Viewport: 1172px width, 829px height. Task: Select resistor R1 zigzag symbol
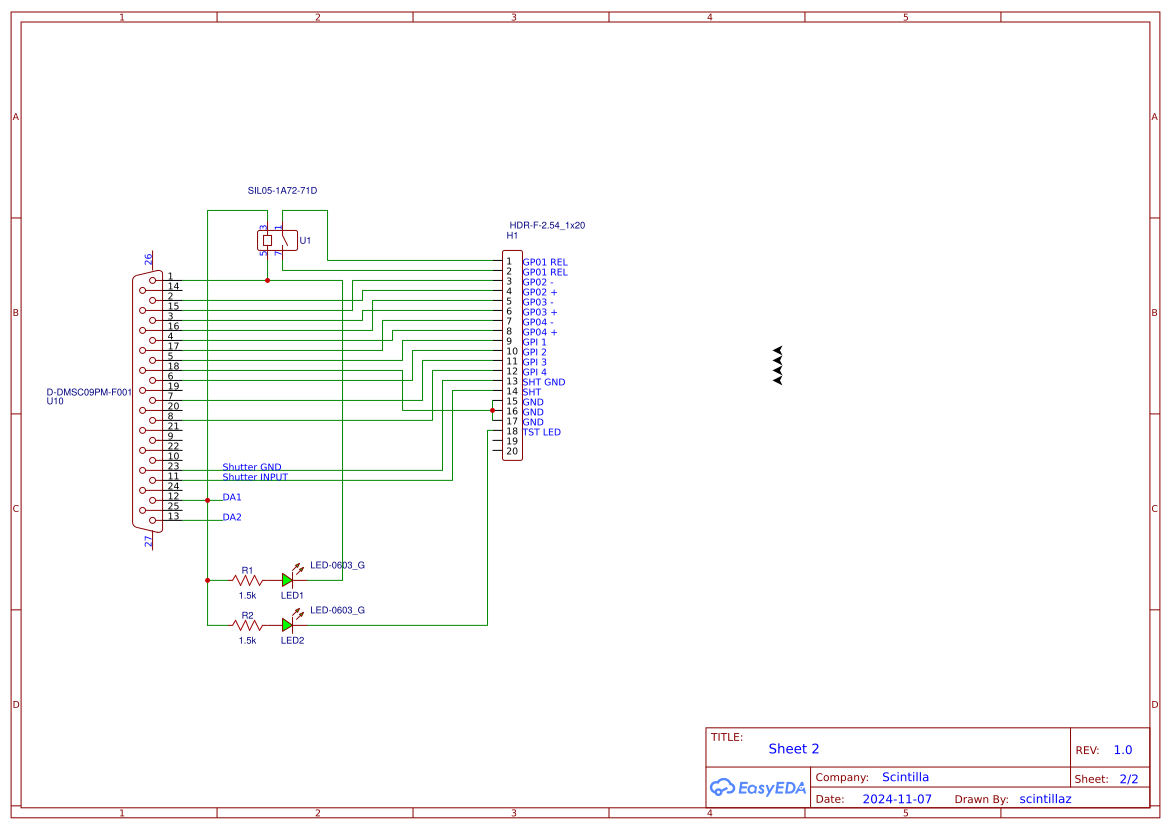click(246, 579)
